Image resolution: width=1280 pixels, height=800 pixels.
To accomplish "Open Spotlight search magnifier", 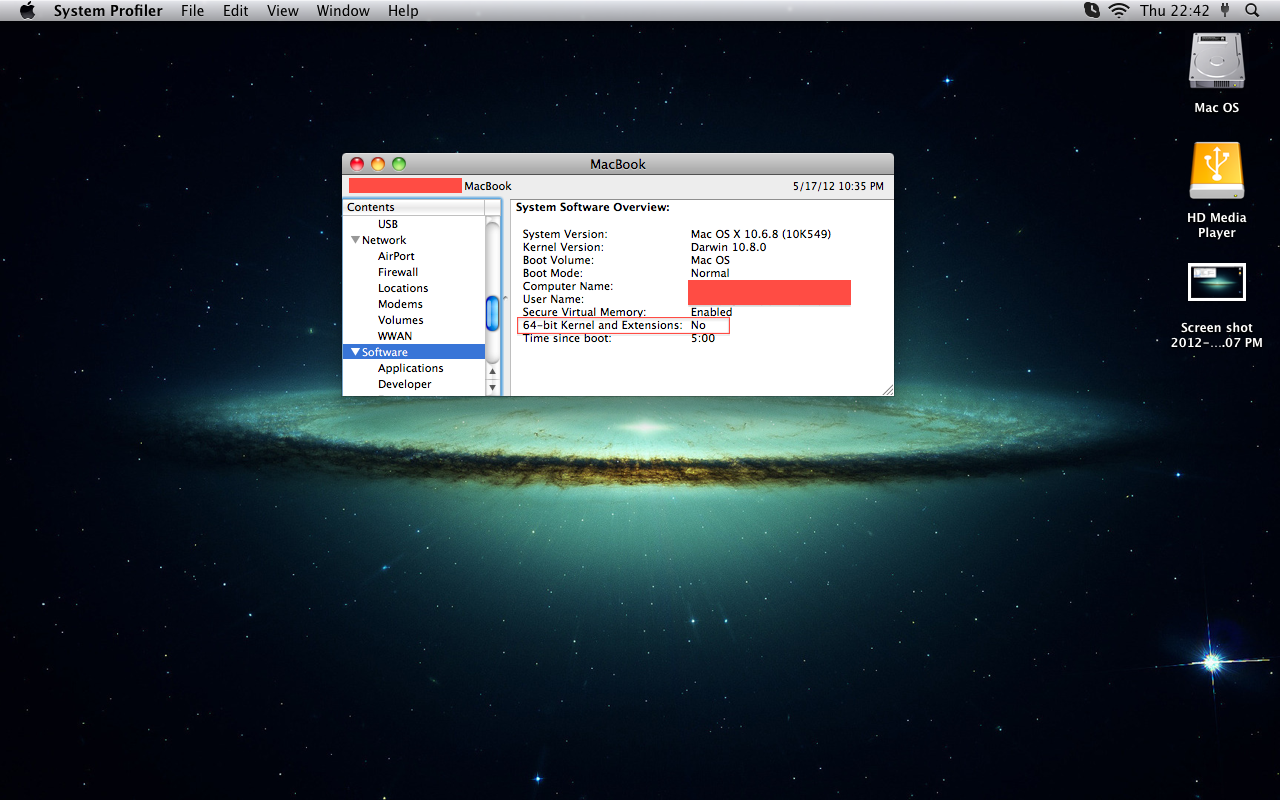I will (1252, 11).
